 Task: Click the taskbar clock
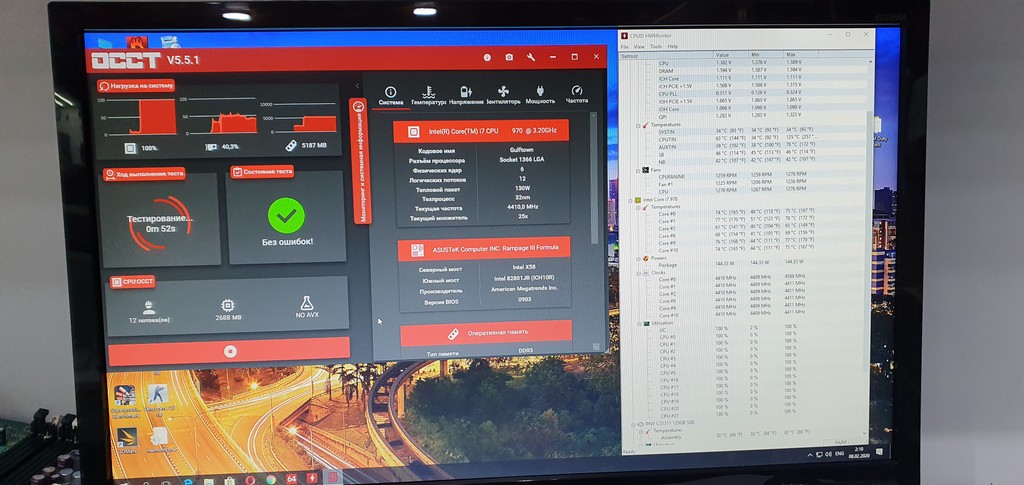pos(859,452)
